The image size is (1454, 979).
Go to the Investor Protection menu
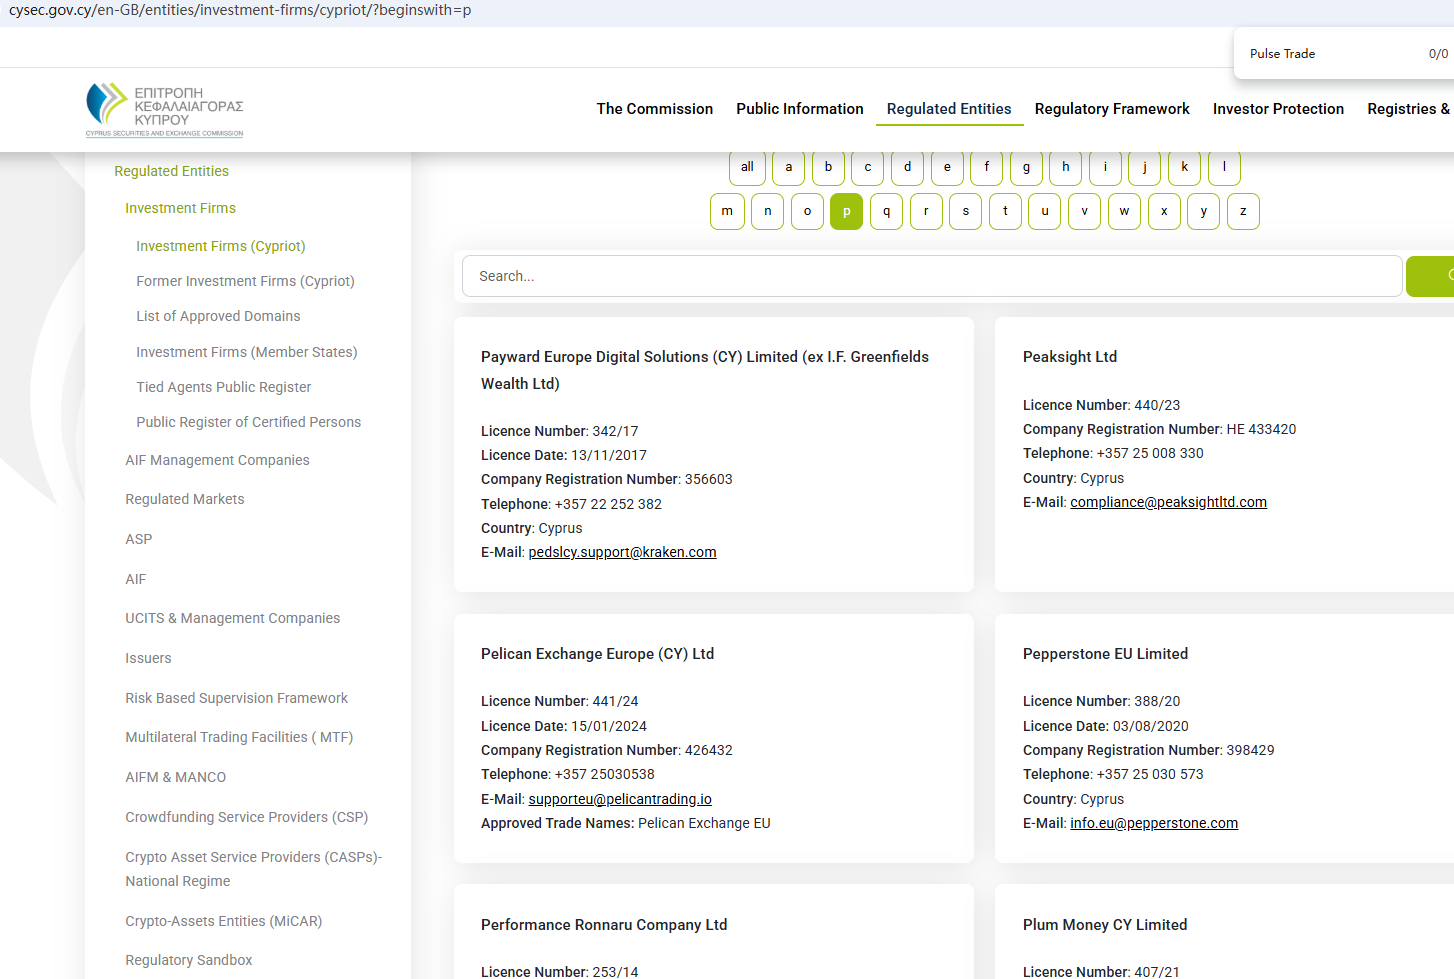pyautogui.click(x=1278, y=109)
